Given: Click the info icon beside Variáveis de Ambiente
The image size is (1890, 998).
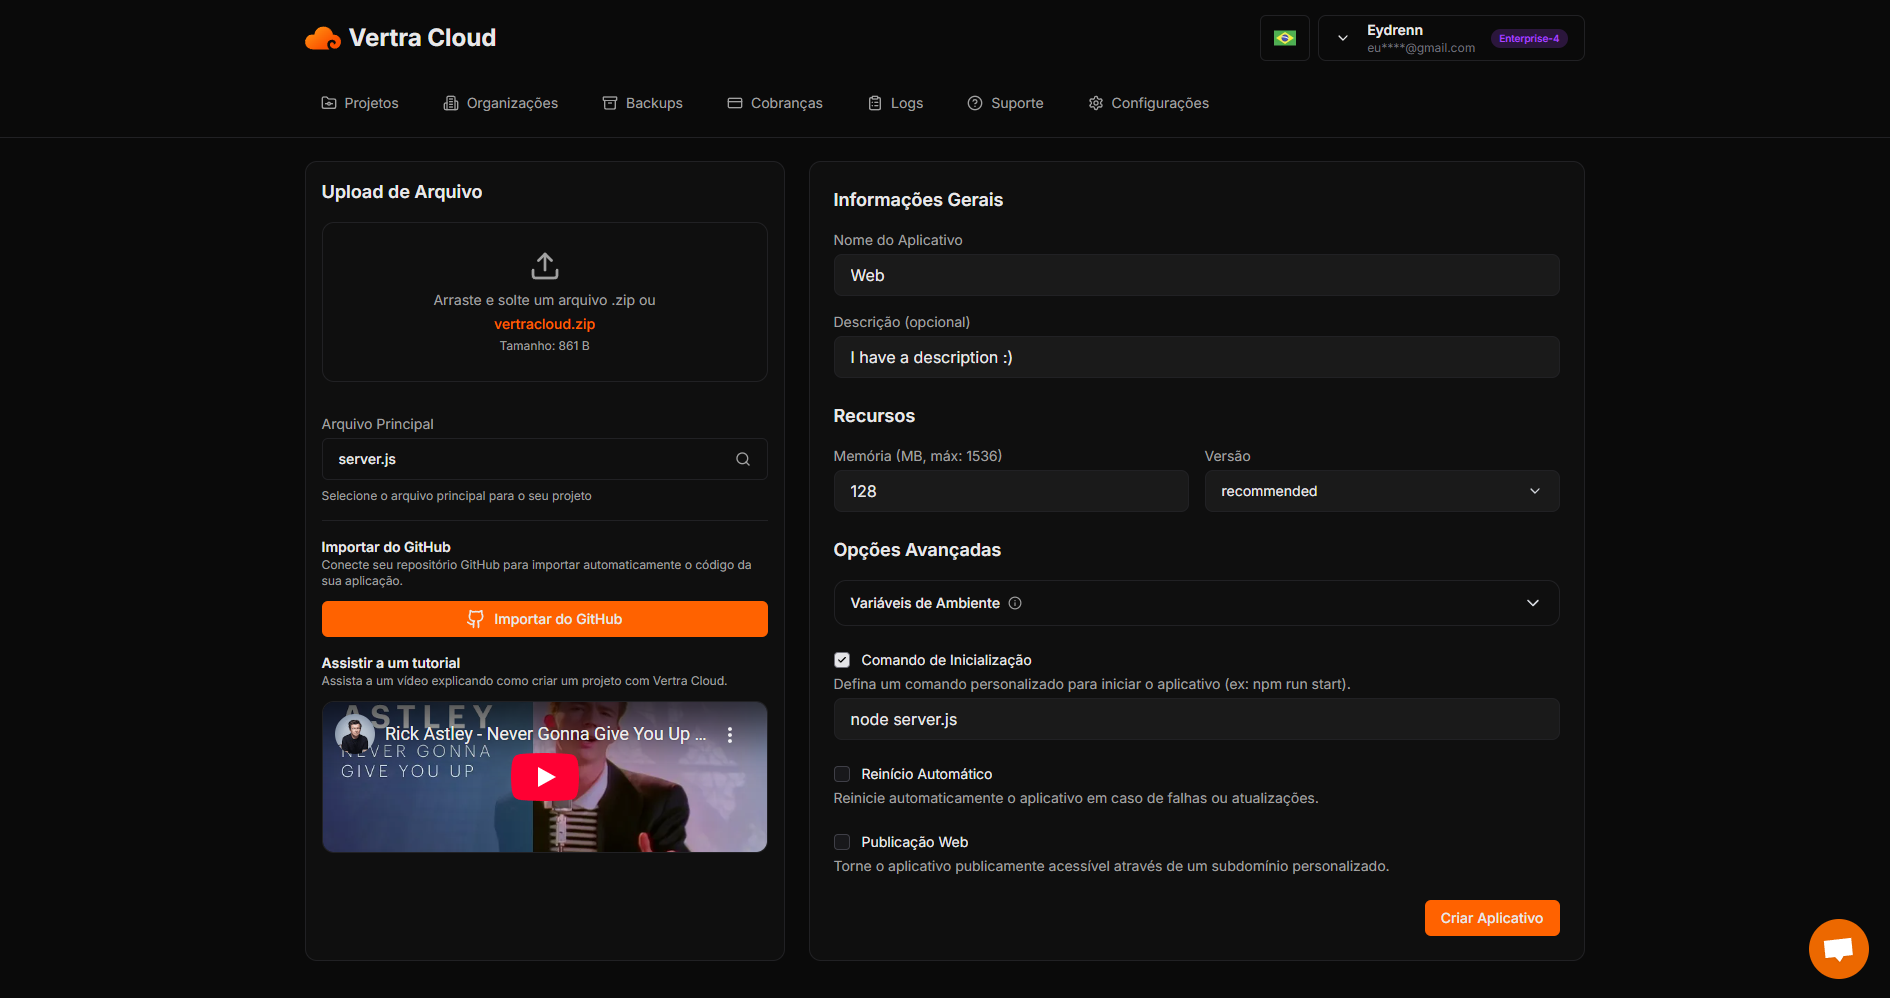Looking at the screenshot, I should 1015,603.
